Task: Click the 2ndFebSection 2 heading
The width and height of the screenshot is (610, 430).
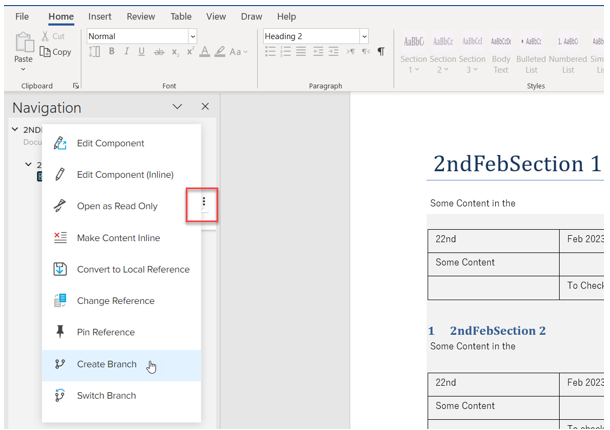Action: tap(498, 331)
